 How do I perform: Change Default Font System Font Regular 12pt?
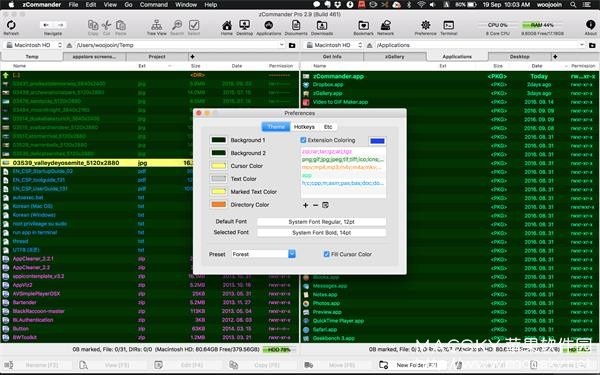[x=321, y=222]
